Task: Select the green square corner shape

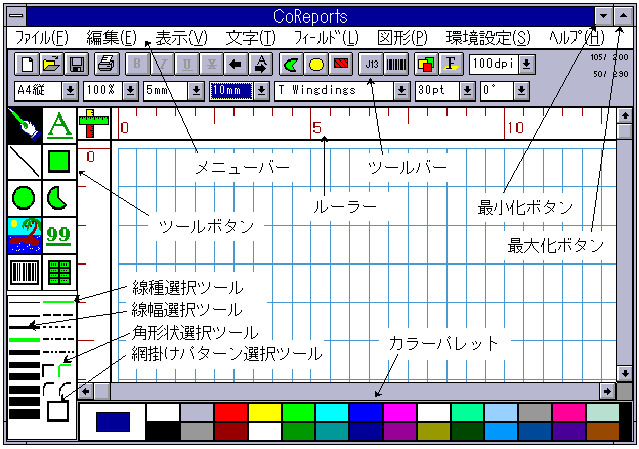Action: [x=65, y=370]
